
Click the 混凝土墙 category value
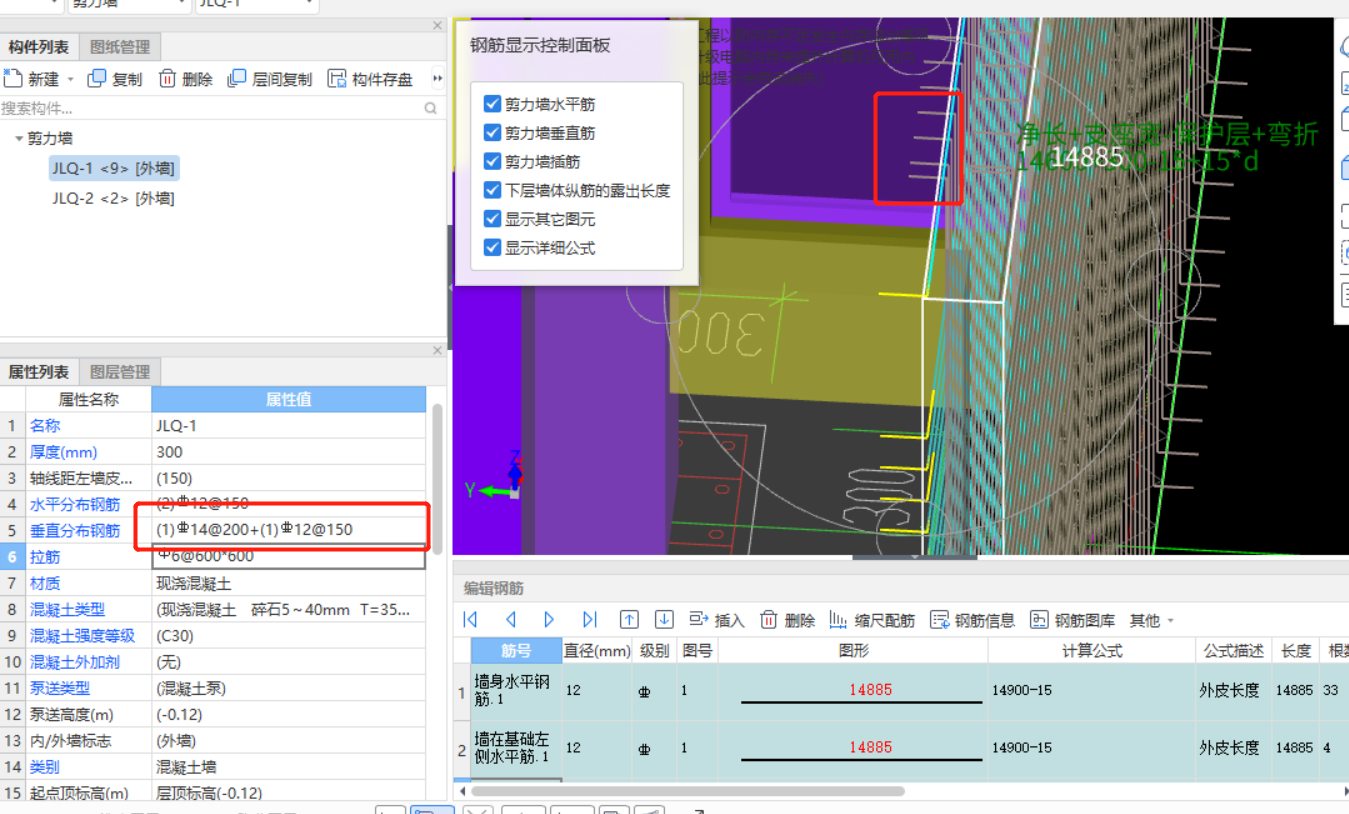(x=186, y=767)
